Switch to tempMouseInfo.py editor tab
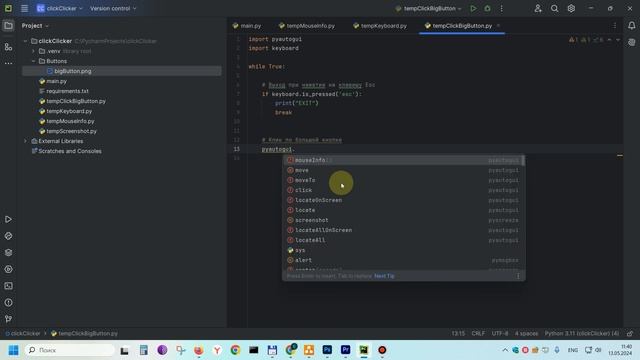 tap(307, 26)
